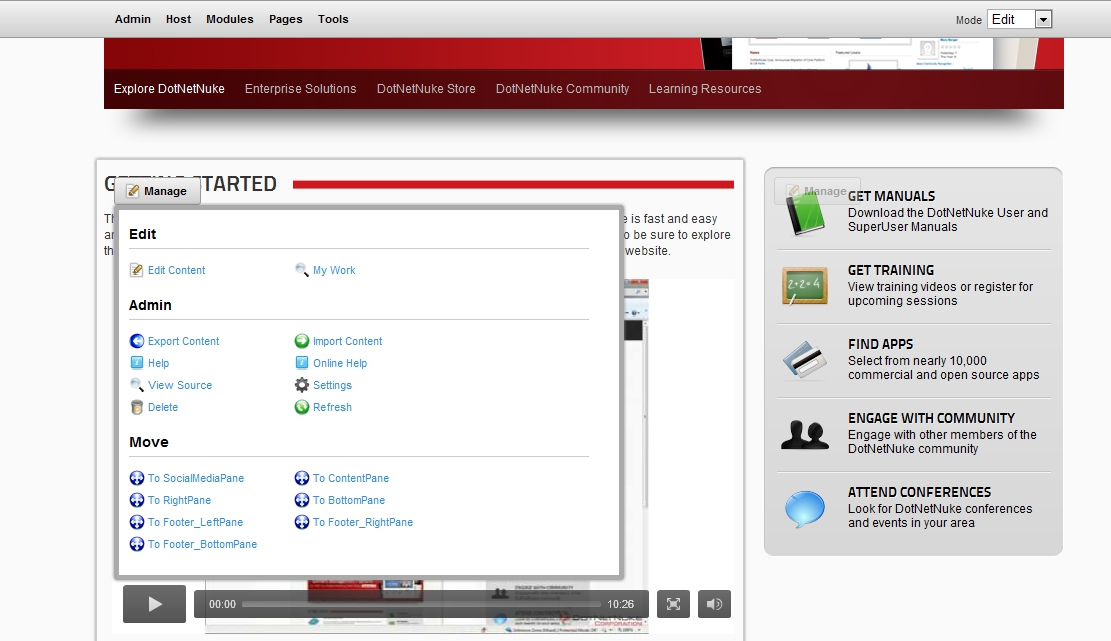Click the To SocialMediaPane move icon
This screenshot has height=641, width=1111.
pos(137,478)
